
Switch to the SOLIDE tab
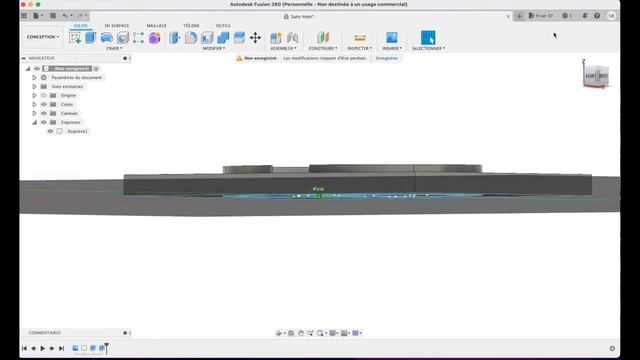coord(80,26)
